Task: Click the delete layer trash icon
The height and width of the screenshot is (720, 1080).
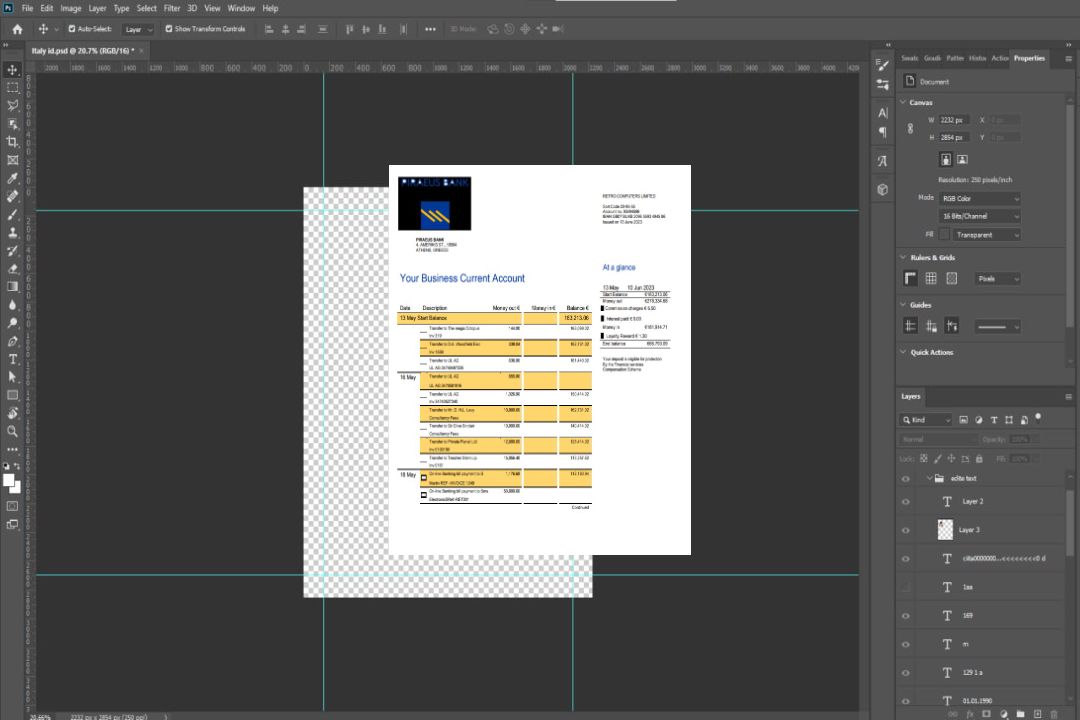Action: (x=1054, y=714)
